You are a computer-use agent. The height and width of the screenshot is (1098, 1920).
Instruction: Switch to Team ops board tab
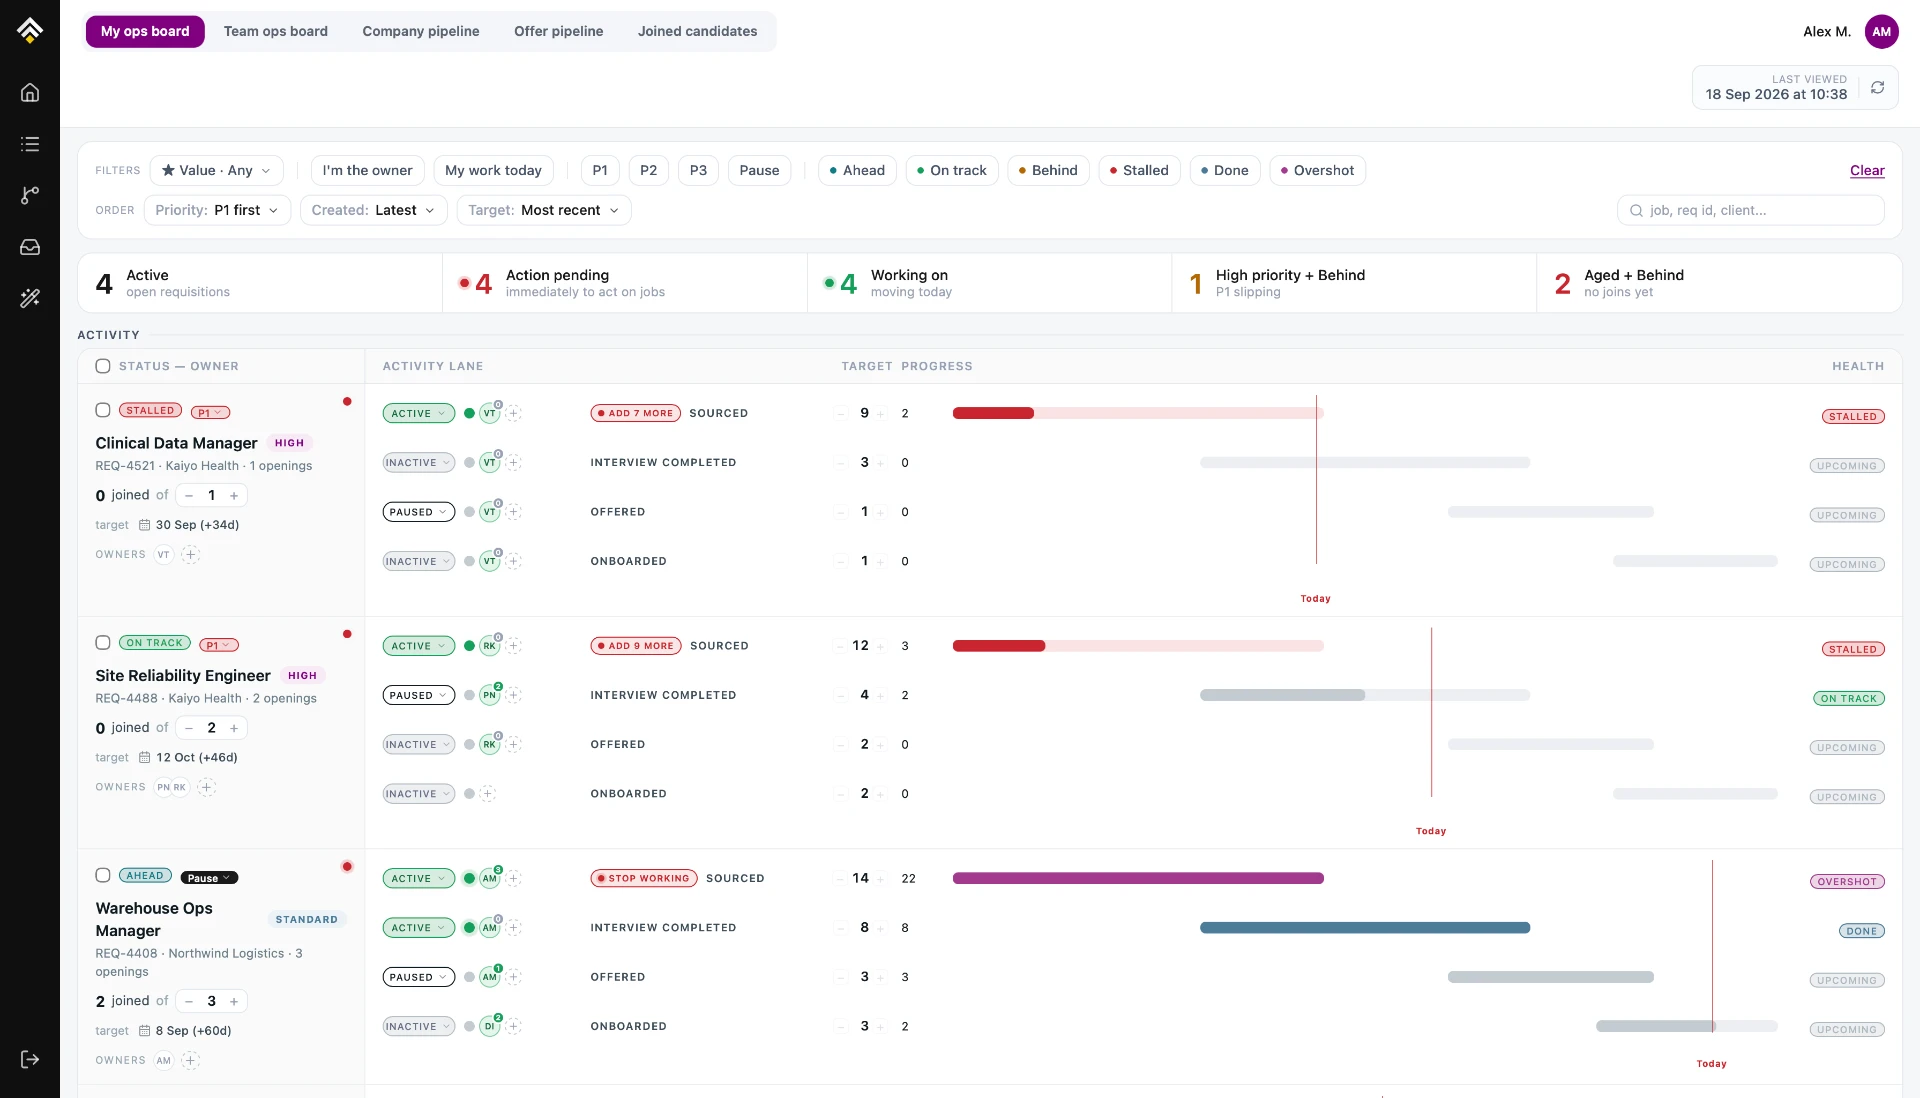tap(275, 31)
